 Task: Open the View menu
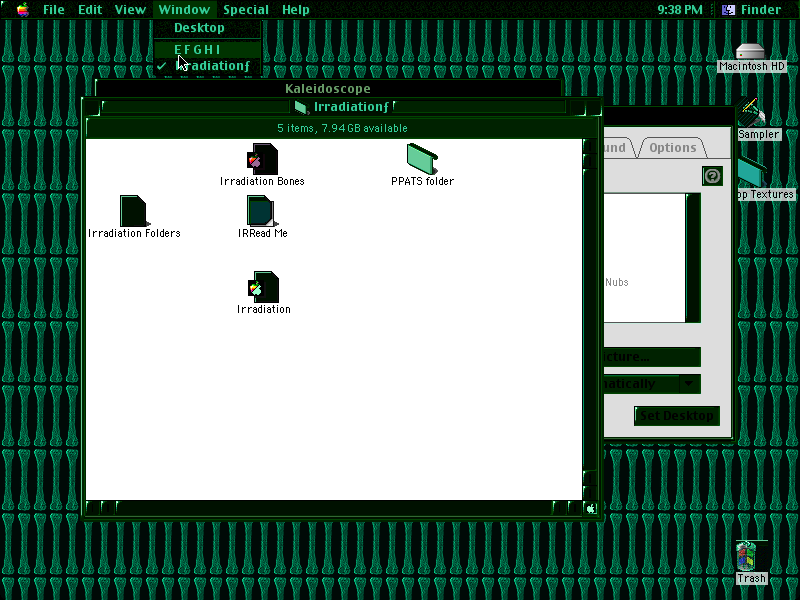coord(130,10)
